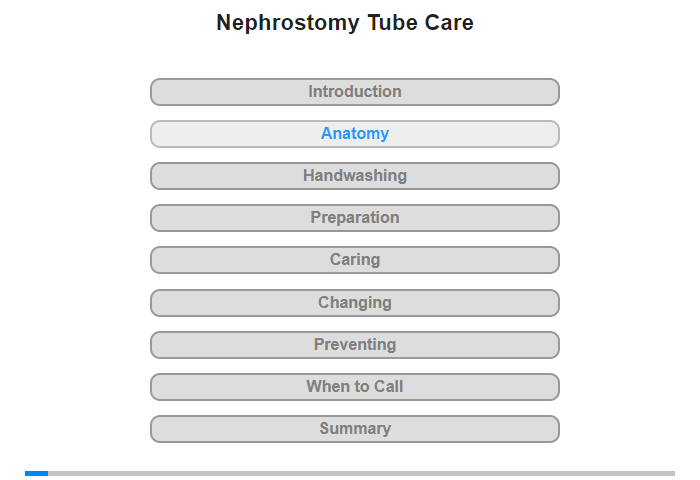Open the Preparation section
This screenshot has height=480, width=700.
click(354, 218)
